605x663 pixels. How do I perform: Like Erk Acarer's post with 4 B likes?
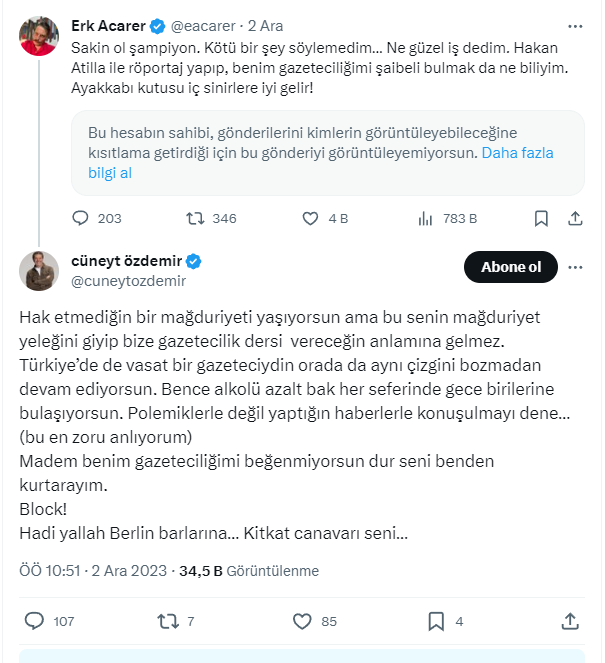tap(310, 218)
